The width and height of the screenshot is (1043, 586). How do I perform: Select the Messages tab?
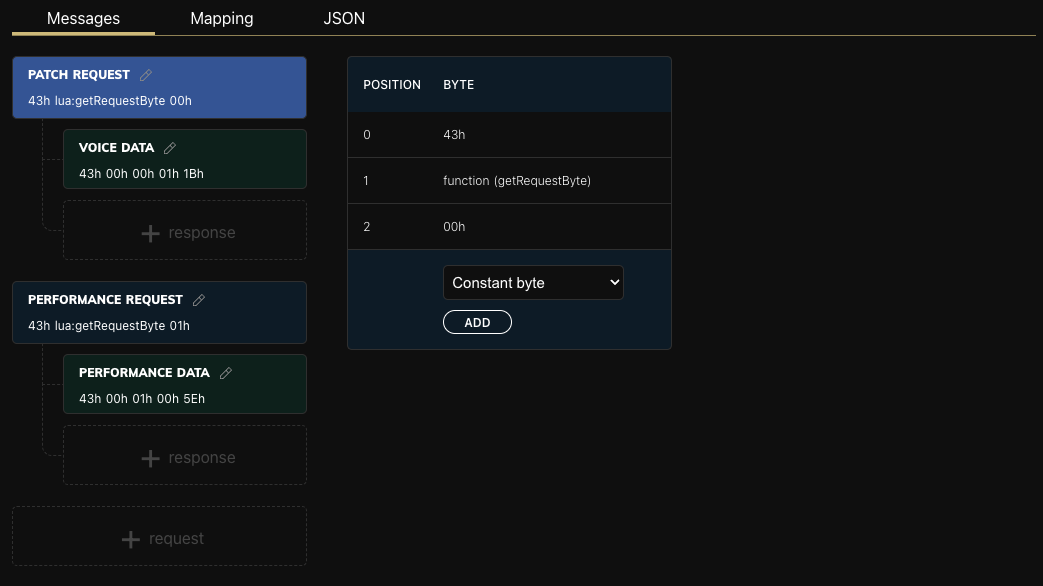pyautogui.click(x=83, y=18)
